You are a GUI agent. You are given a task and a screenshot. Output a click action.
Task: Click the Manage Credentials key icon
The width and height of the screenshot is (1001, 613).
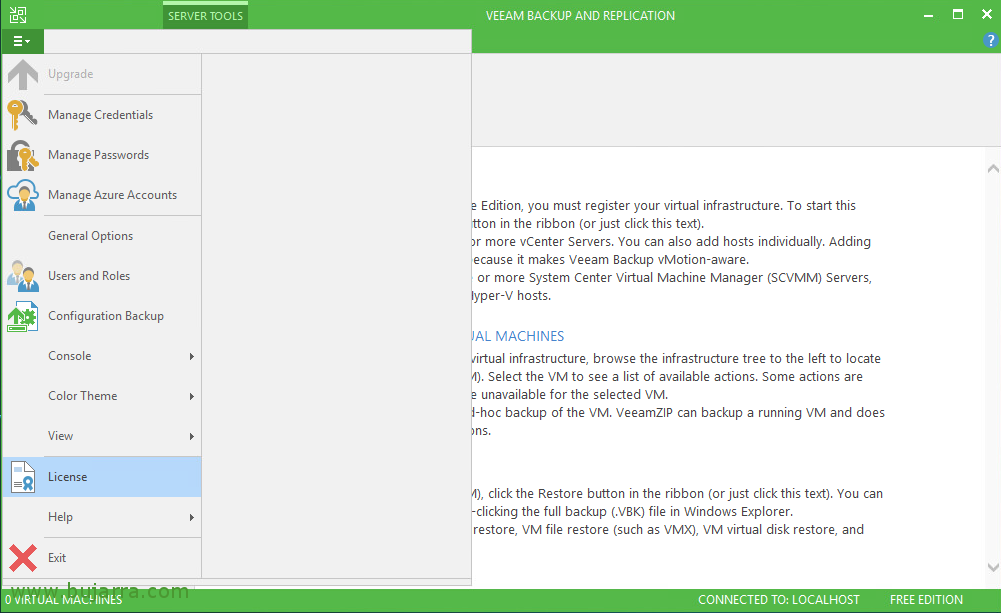(x=22, y=115)
